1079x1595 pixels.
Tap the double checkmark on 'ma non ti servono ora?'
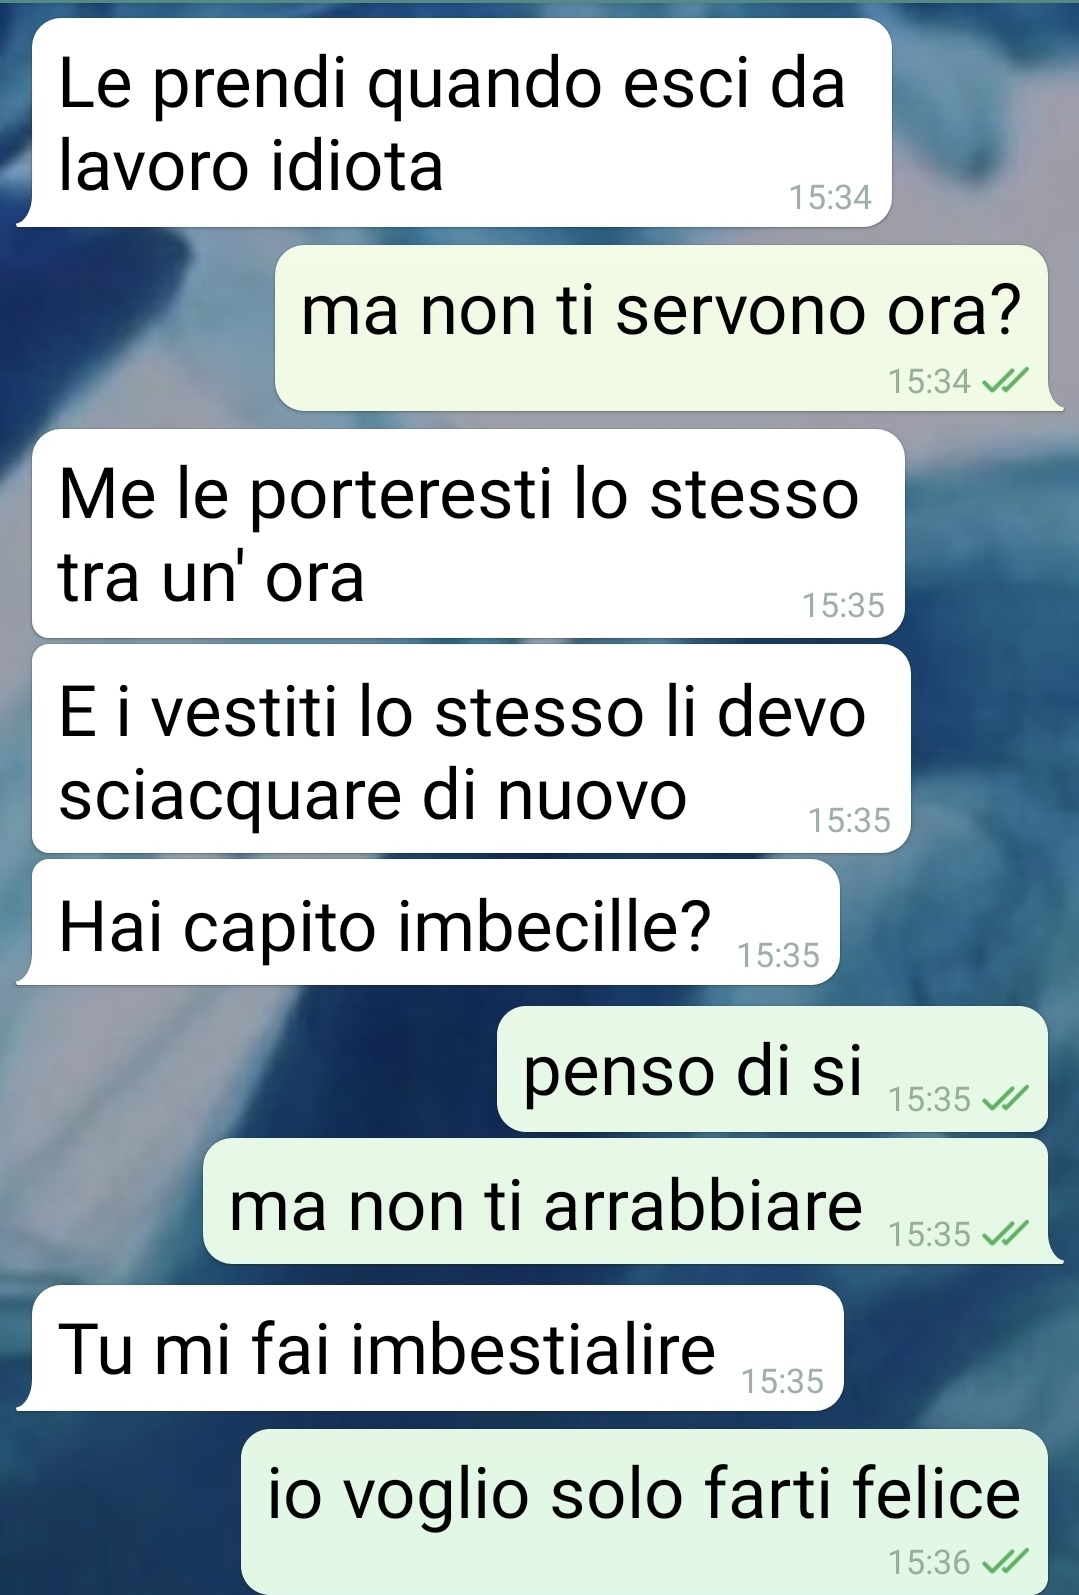pyautogui.click(x=1005, y=381)
